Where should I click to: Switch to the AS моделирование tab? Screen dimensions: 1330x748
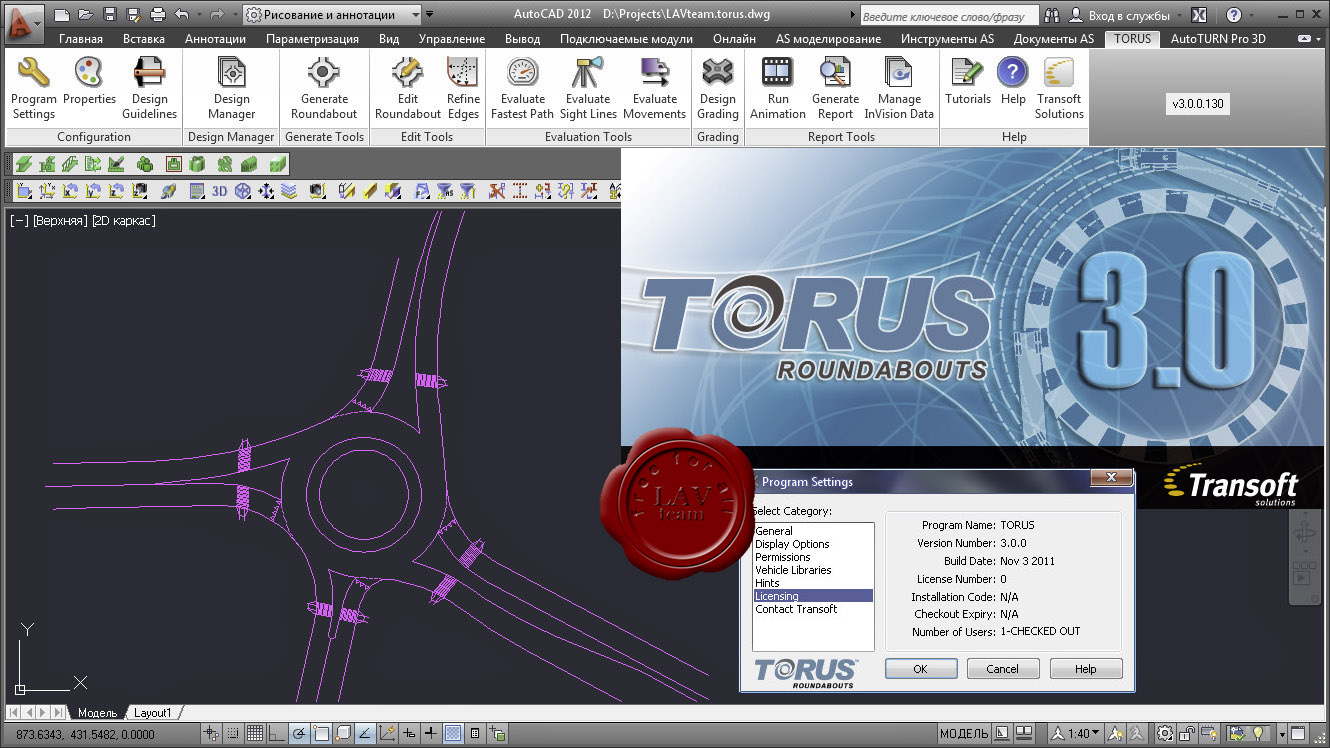pos(828,39)
